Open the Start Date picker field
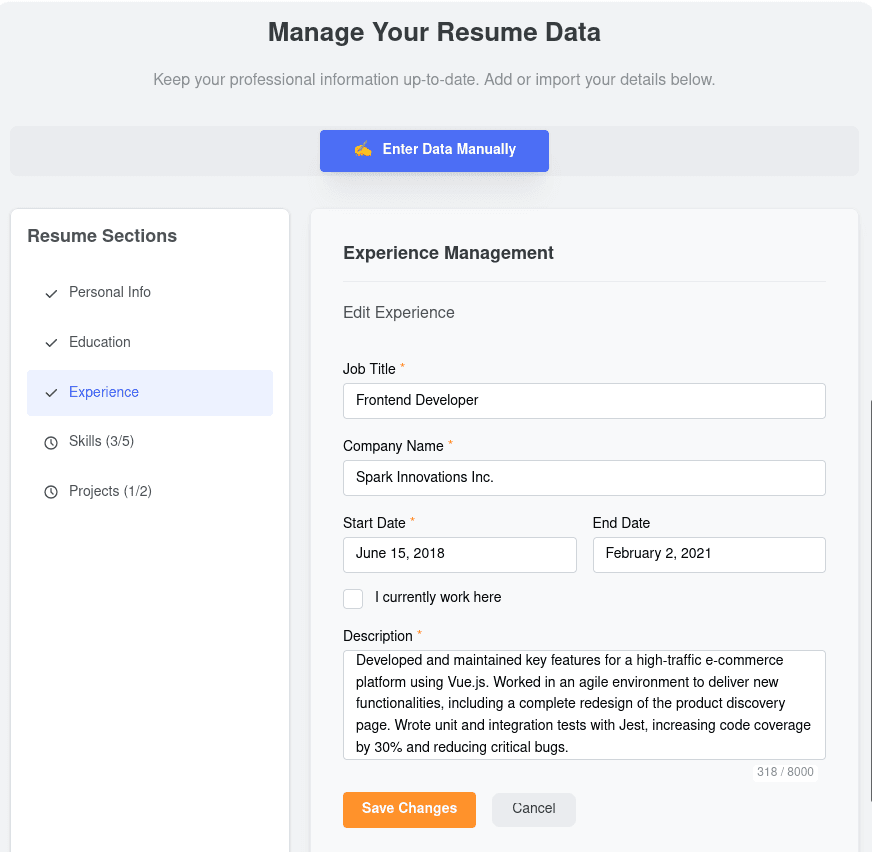This screenshot has width=872, height=852. coord(459,554)
